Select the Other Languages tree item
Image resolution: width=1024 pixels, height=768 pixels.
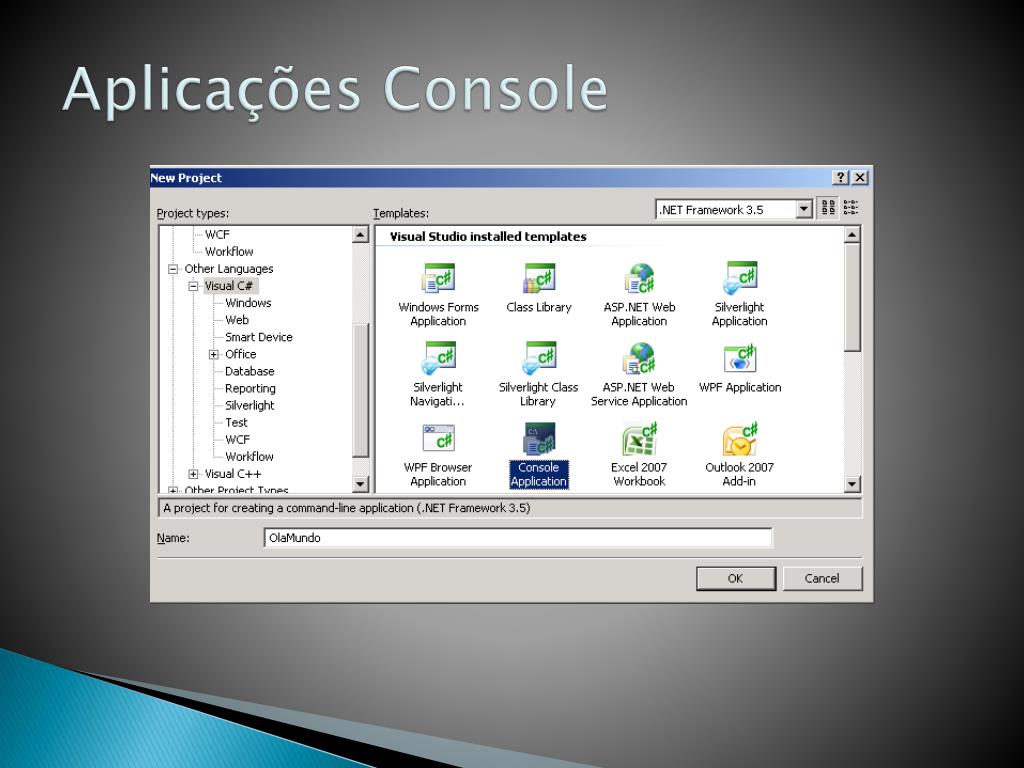[x=229, y=269]
